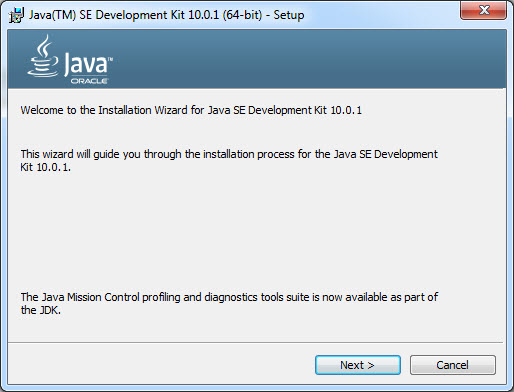Open the installer icon menu in title bar
The height and width of the screenshot is (392, 514).
(16, 15)
